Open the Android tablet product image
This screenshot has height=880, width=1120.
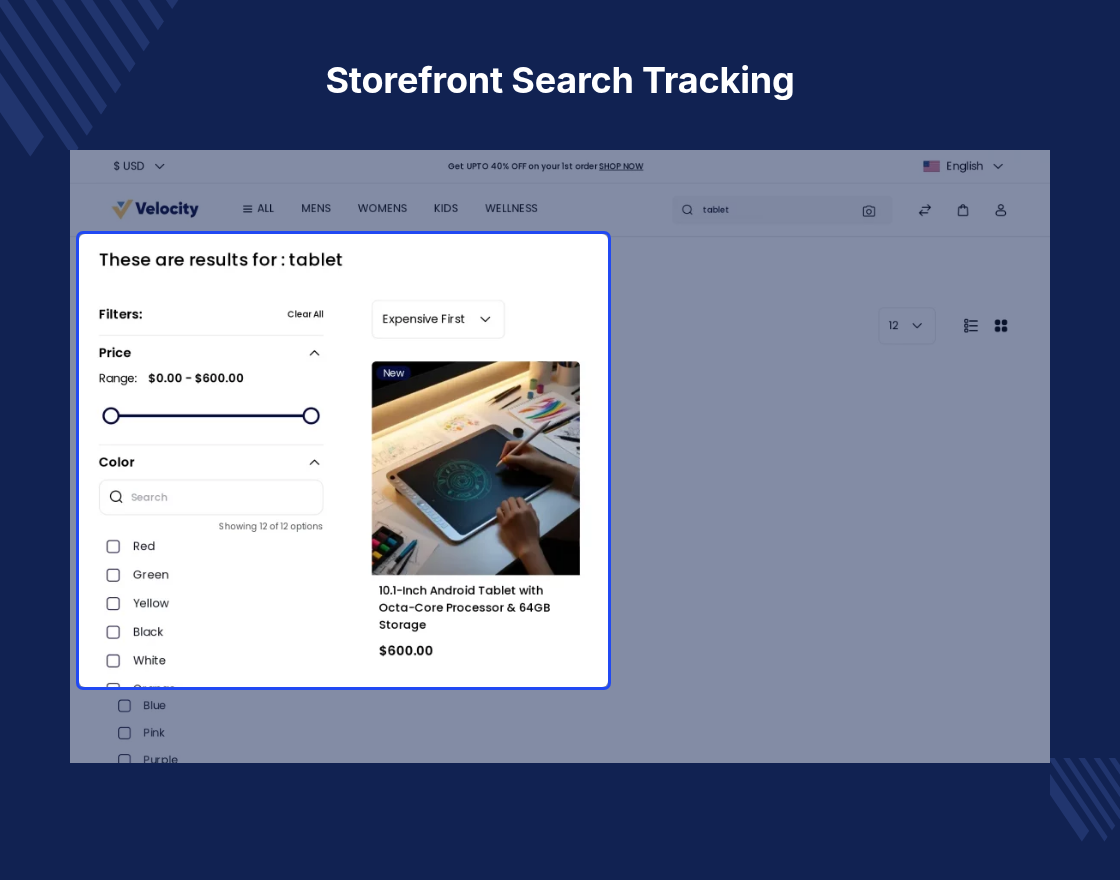tap(476, 468)
